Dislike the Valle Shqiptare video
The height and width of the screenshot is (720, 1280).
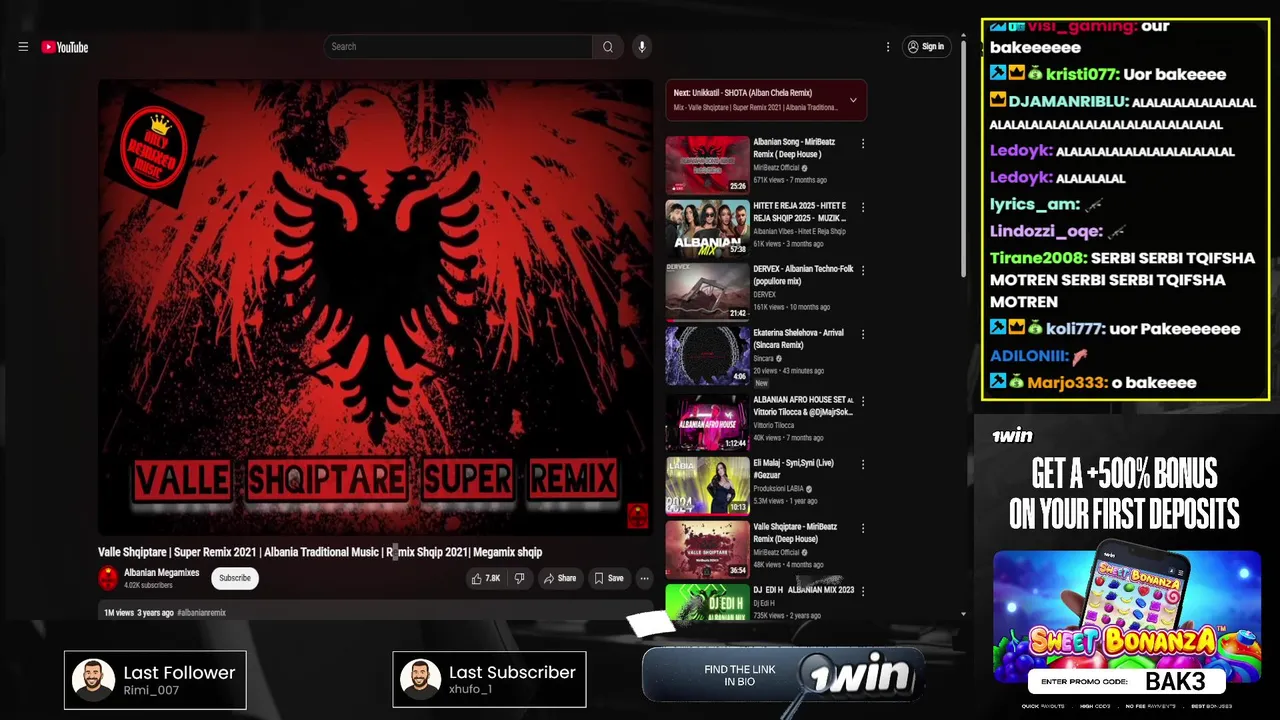[x=519, y=578]
